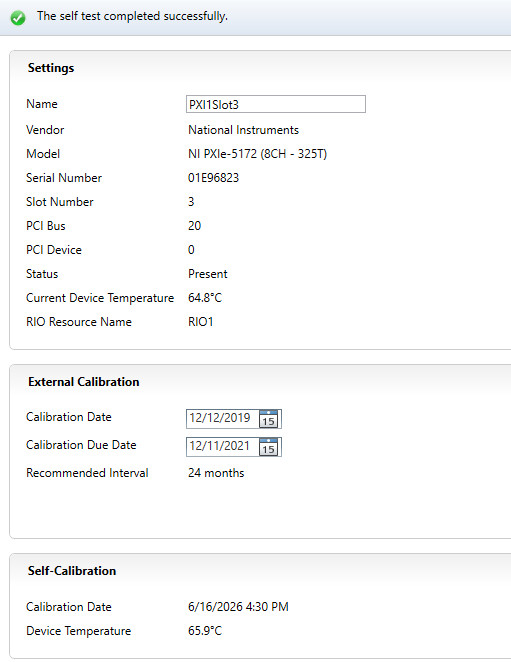
Task: Click the 6/16/2026 4:30 PM self-calibration date
Action: pyautogui.click(x=238, y=607)
